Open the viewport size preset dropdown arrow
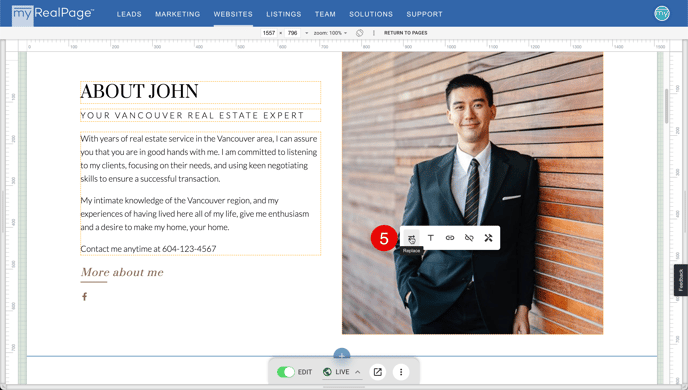 [x=306, y=33]
